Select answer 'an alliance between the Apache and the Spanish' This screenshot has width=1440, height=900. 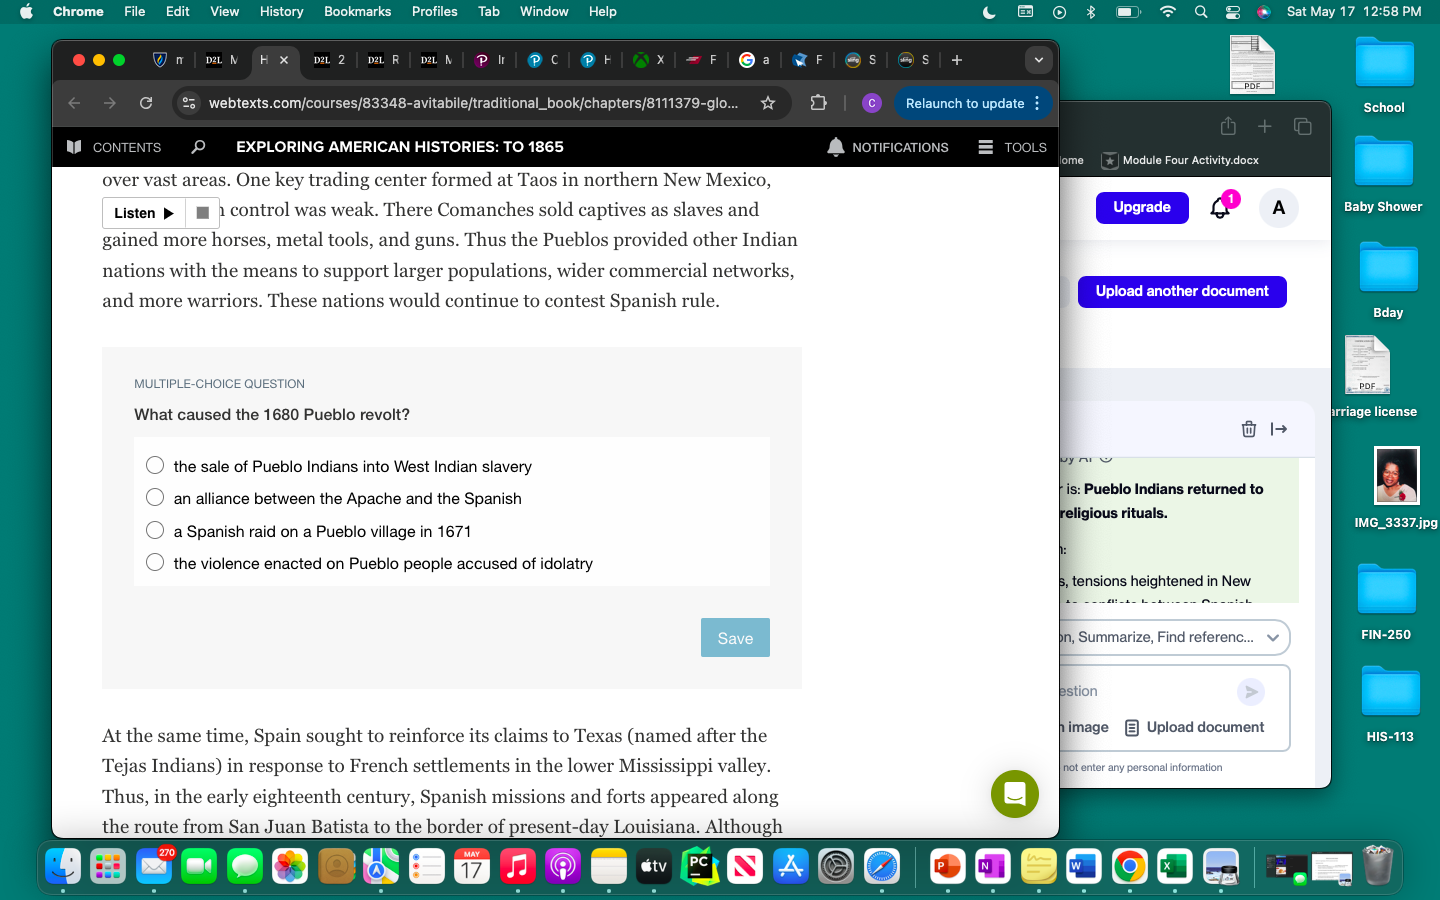pyautogui.click(x=155, y=497)
